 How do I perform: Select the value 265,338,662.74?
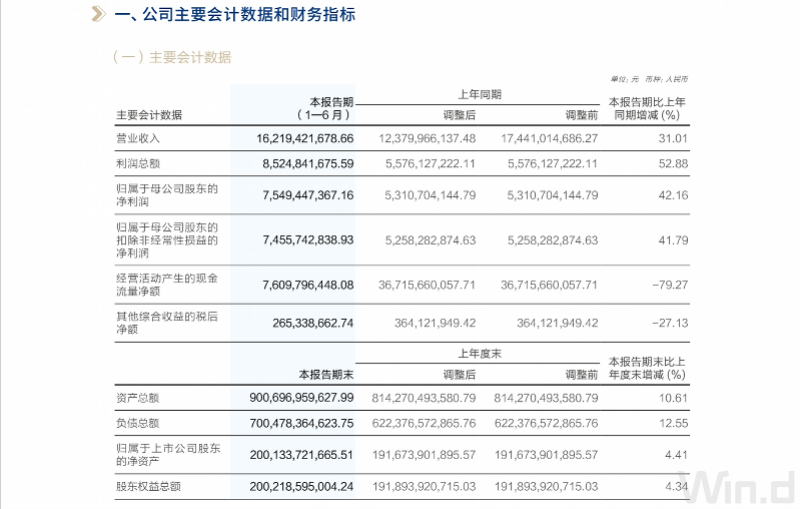coord(313,323)
